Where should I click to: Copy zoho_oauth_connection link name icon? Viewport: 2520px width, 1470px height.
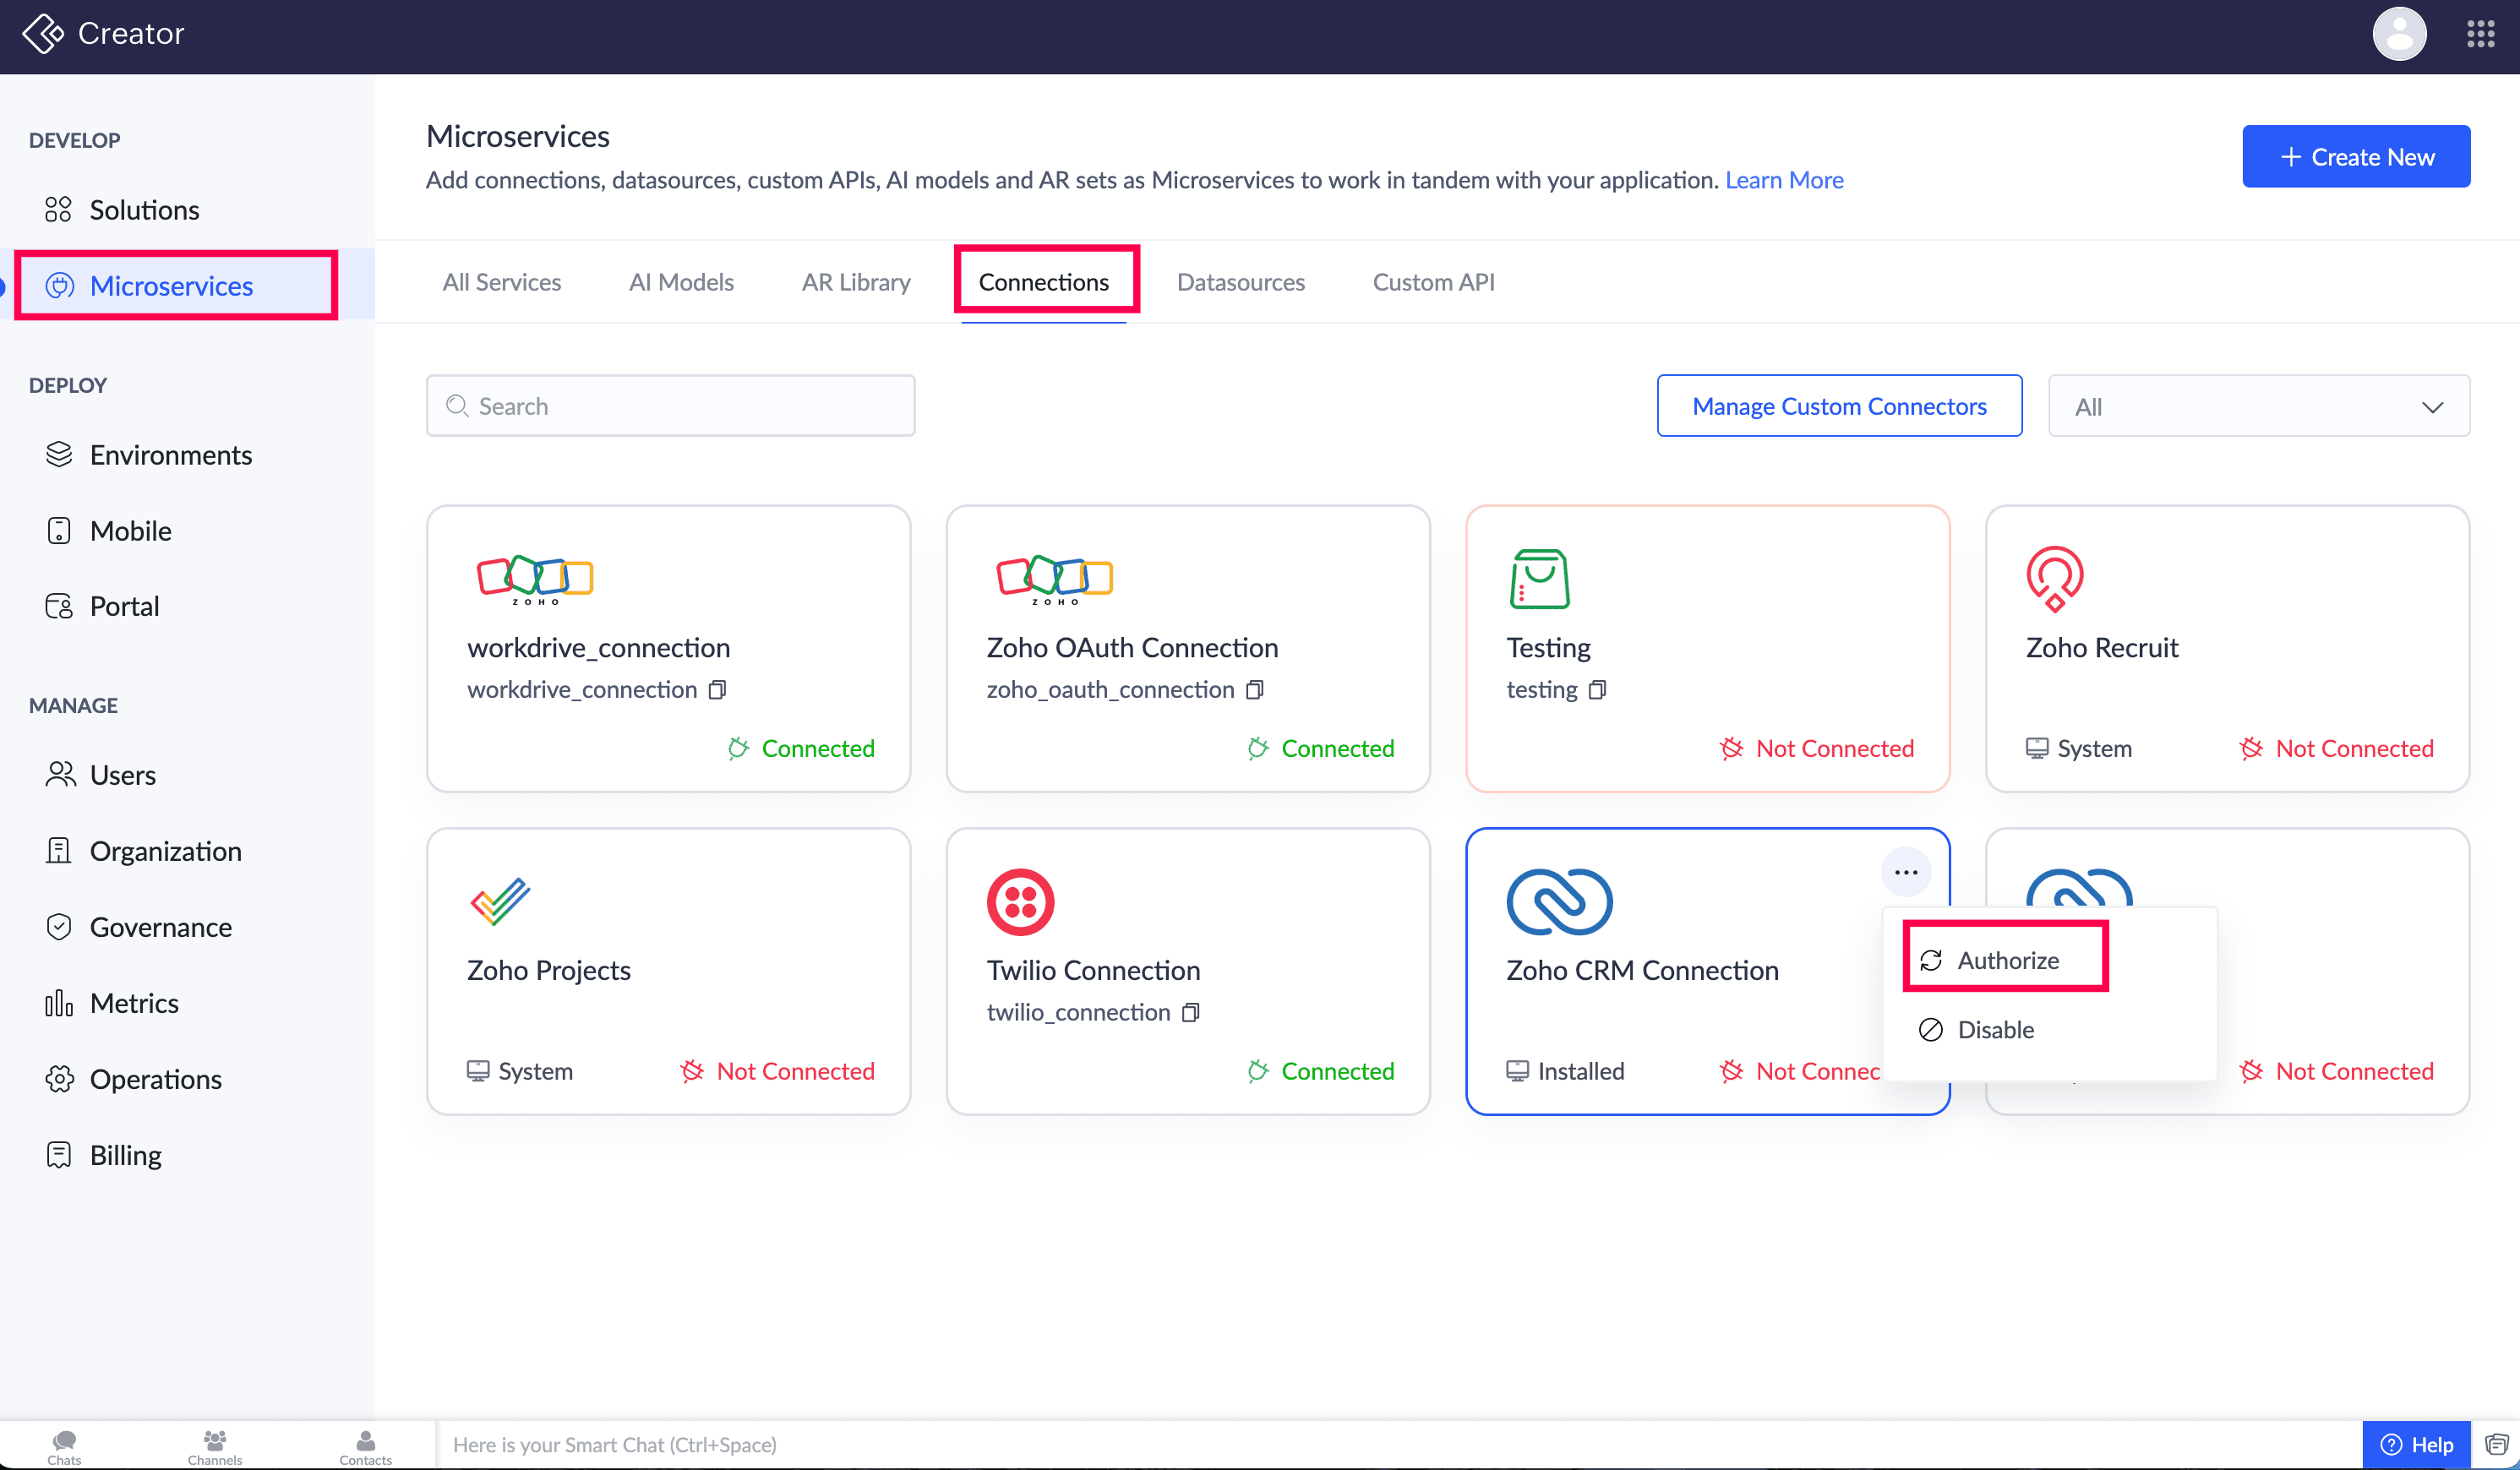pyautogui.click(x=1255, y=690)
